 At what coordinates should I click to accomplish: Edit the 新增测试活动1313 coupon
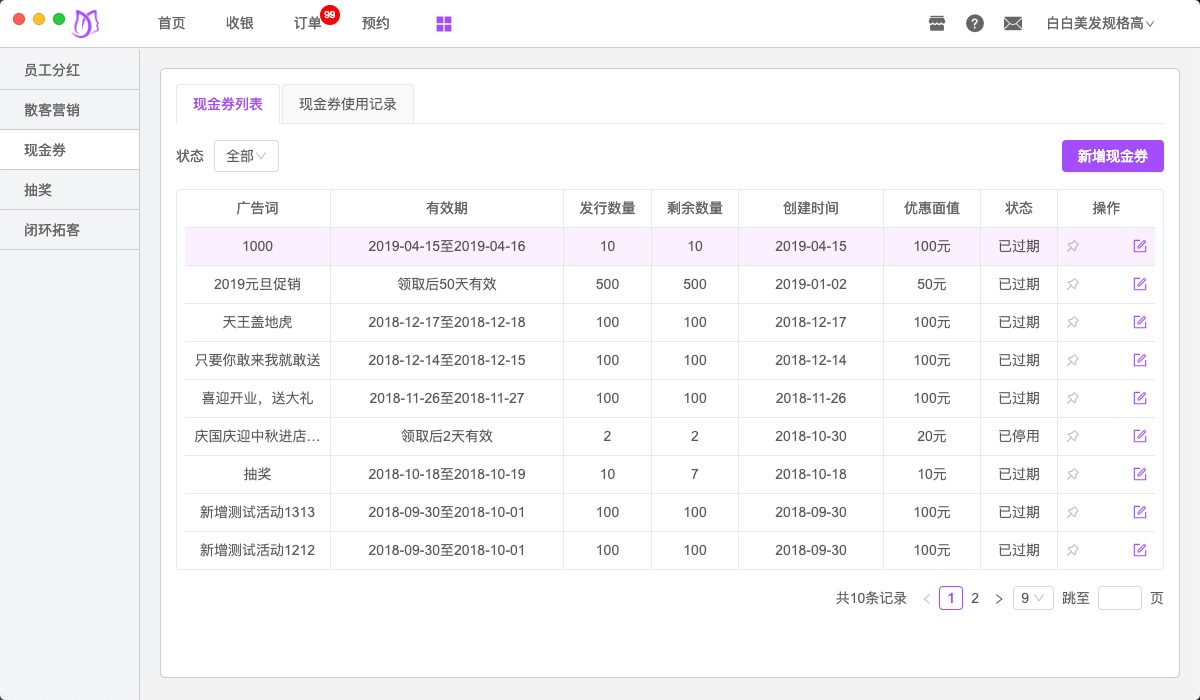click(1140, 512)
